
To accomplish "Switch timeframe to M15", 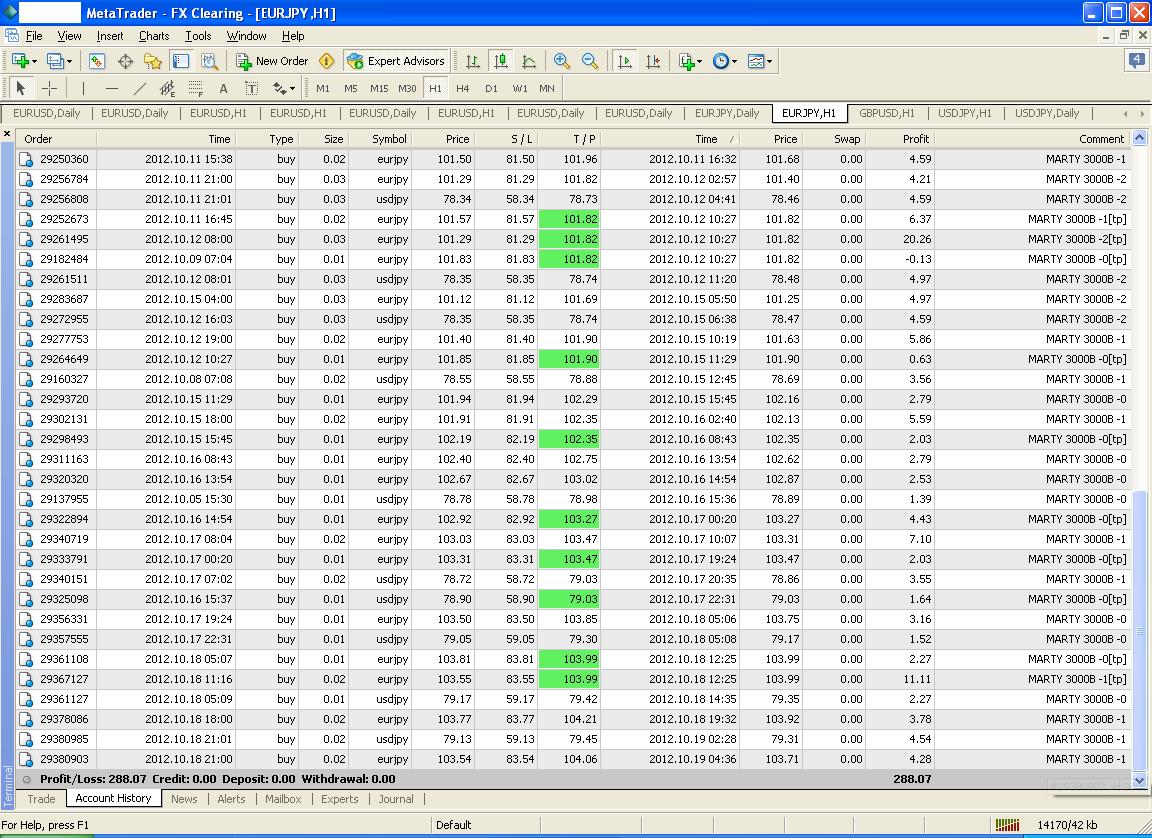I will (379, 88).
